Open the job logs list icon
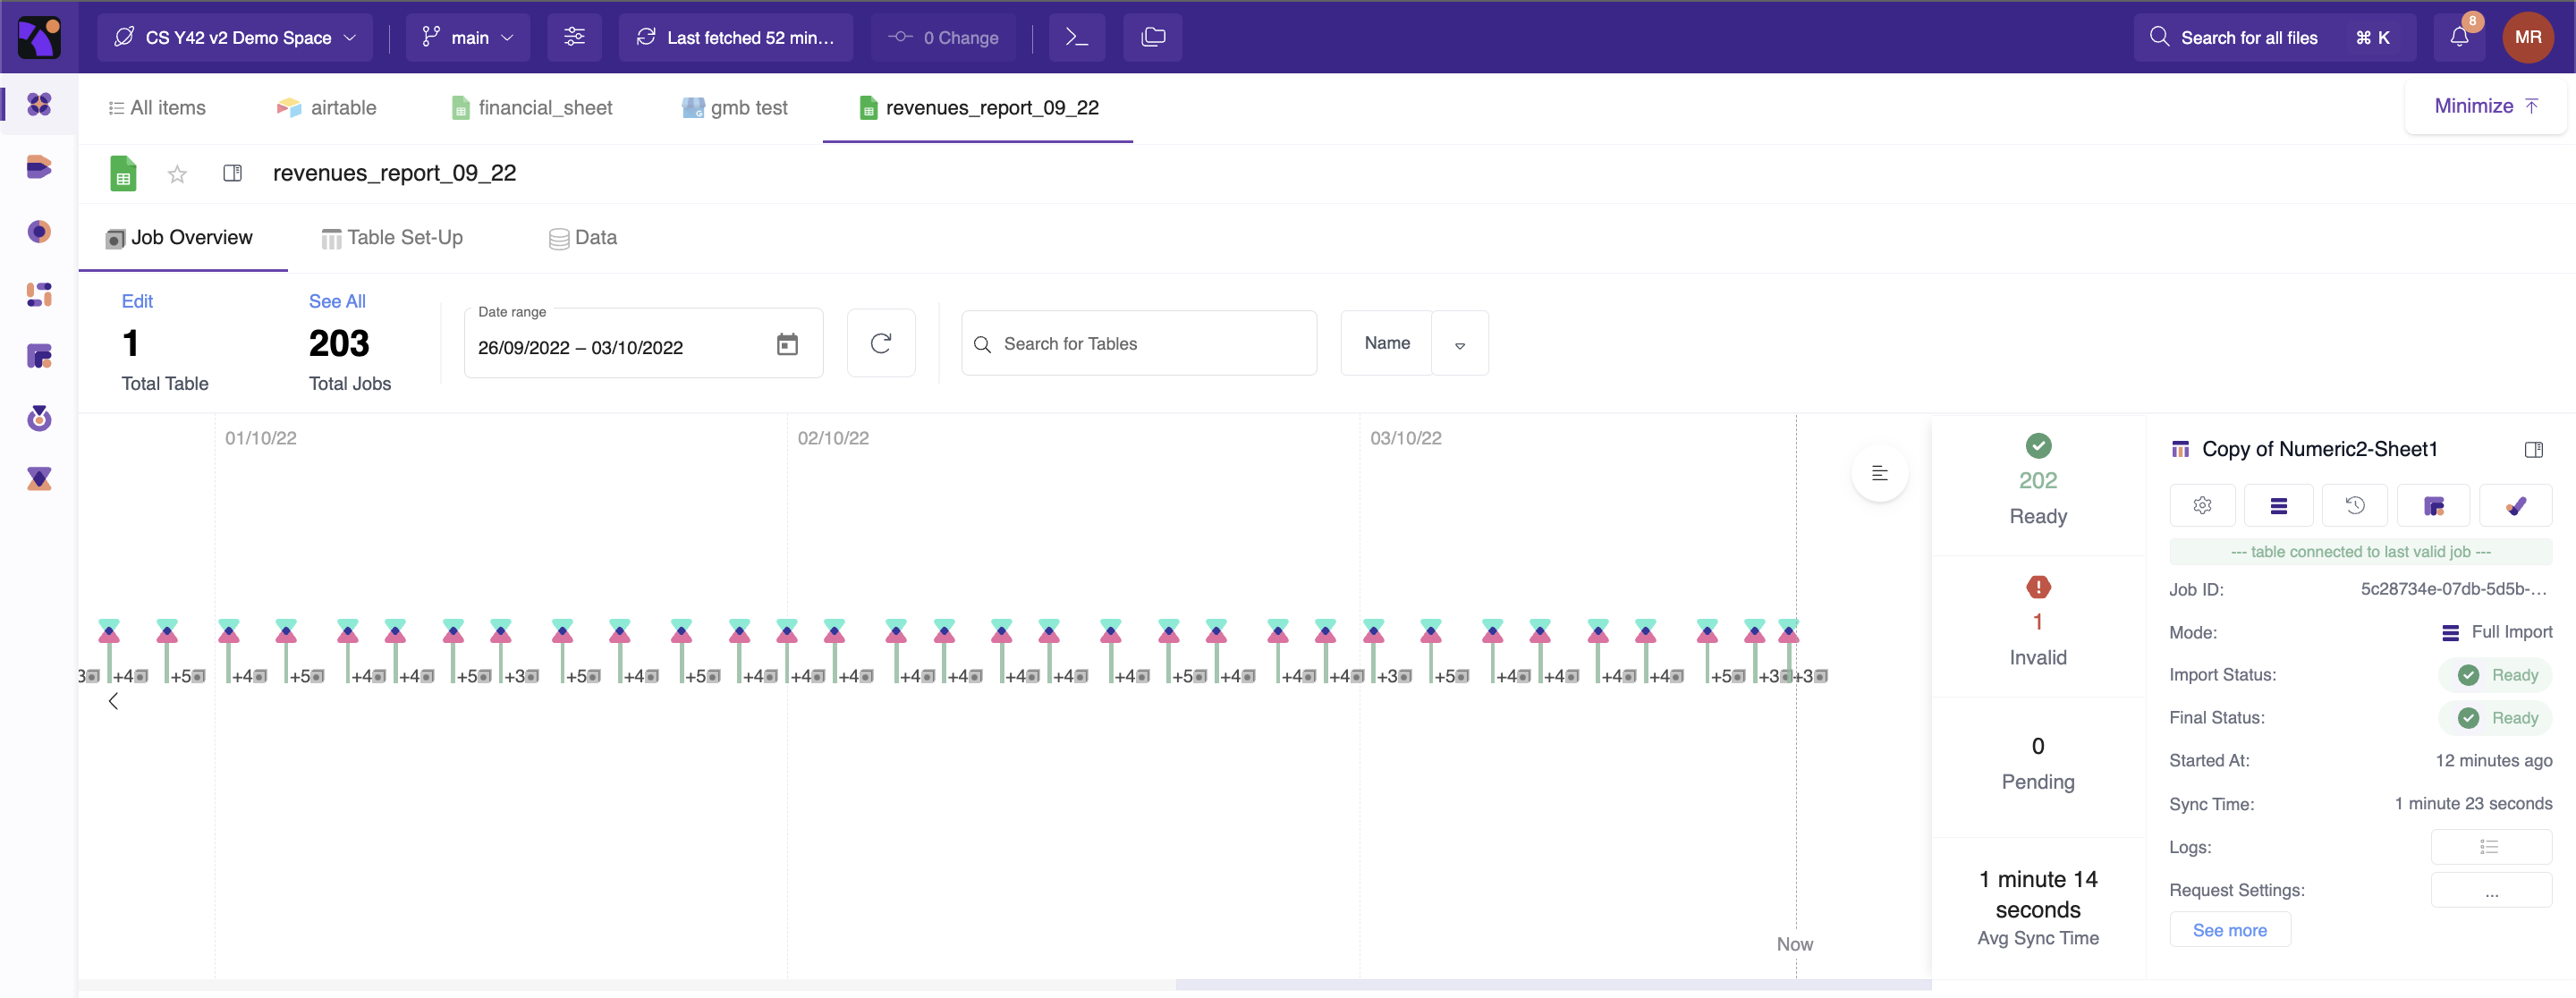The height and width of the screenshot is (998, 2576). point(2489,847)
